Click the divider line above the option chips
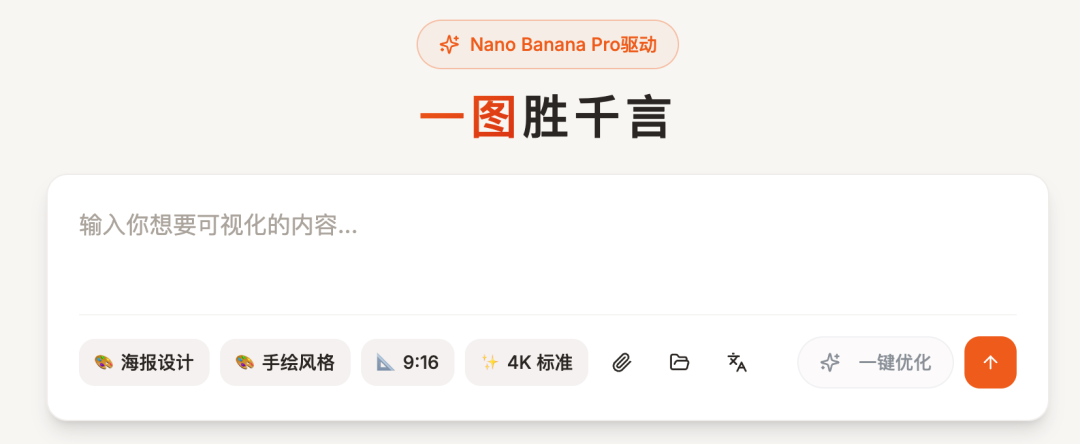The width and height of the screenshot is (1080, 444). (x=548, y=315)
